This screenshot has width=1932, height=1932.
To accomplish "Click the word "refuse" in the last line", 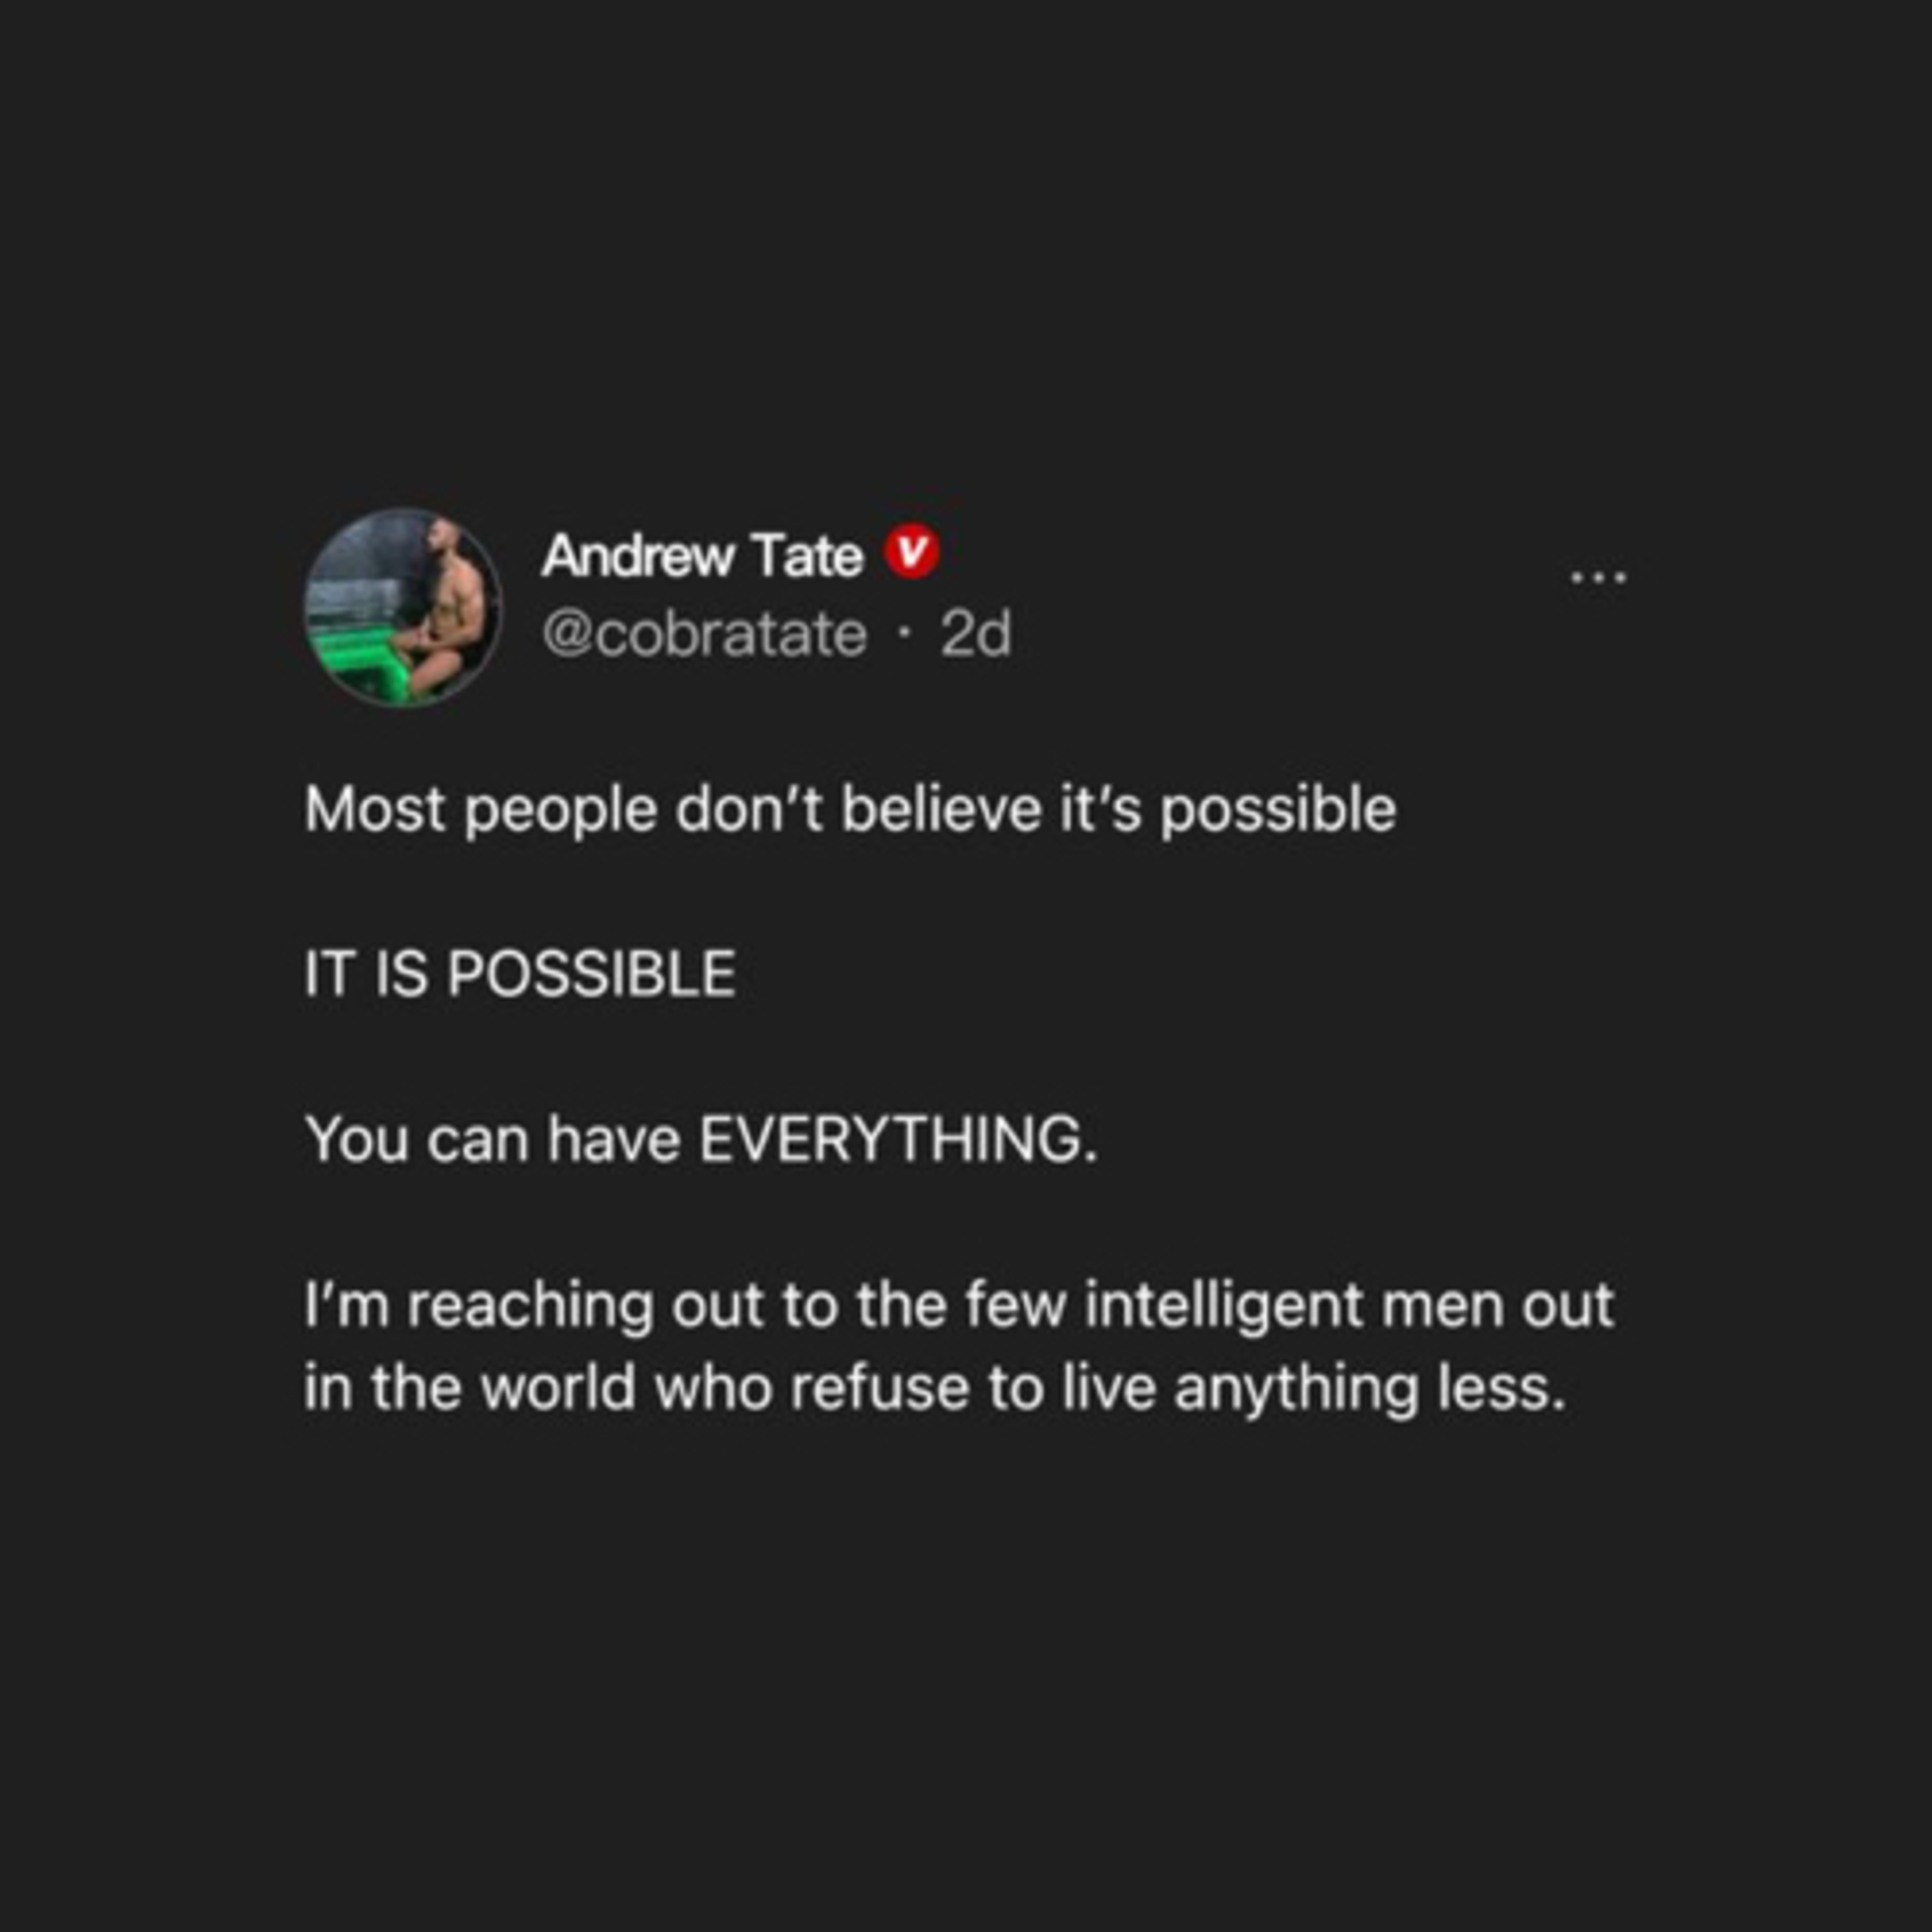I will pos(880,1389).
